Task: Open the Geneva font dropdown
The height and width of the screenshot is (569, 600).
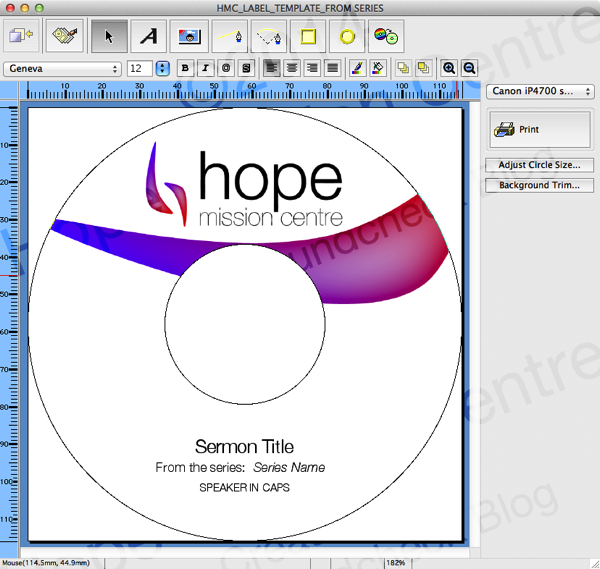Action: (x=62, y=69)
